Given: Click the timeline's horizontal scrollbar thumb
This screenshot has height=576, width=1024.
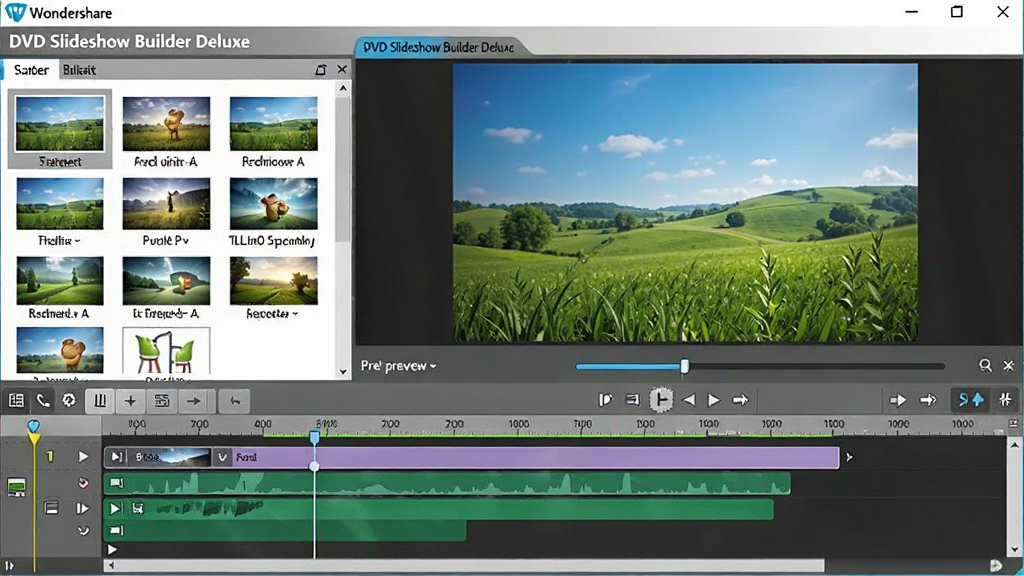Looking at the screenshot, I should [x=470, y=566].
